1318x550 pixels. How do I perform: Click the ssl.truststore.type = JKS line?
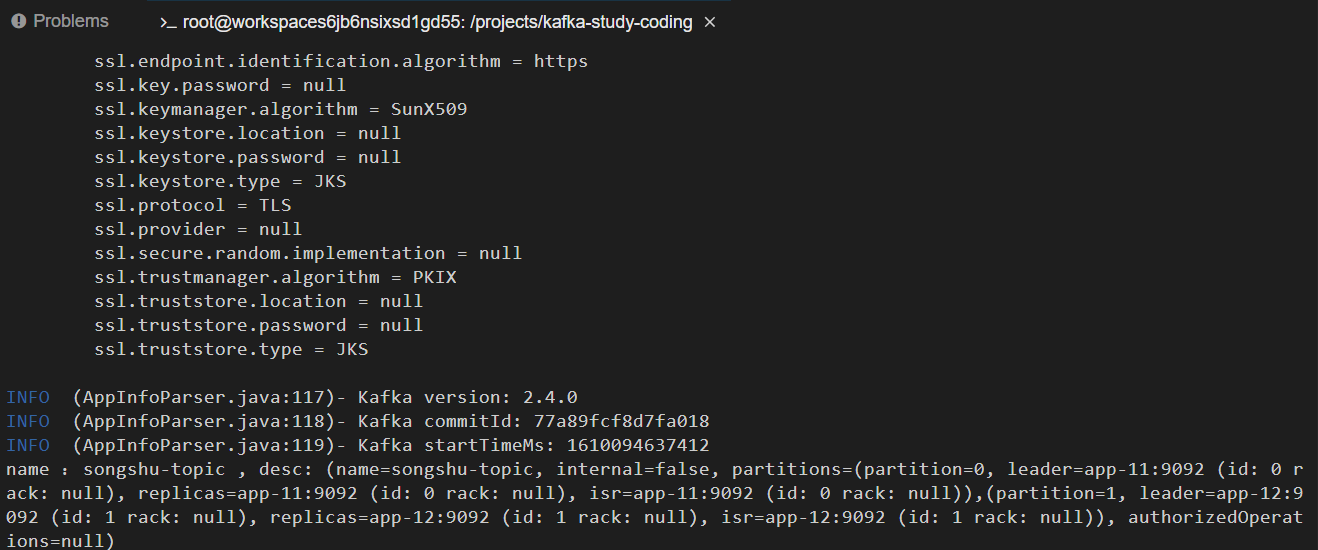point(231,349)
